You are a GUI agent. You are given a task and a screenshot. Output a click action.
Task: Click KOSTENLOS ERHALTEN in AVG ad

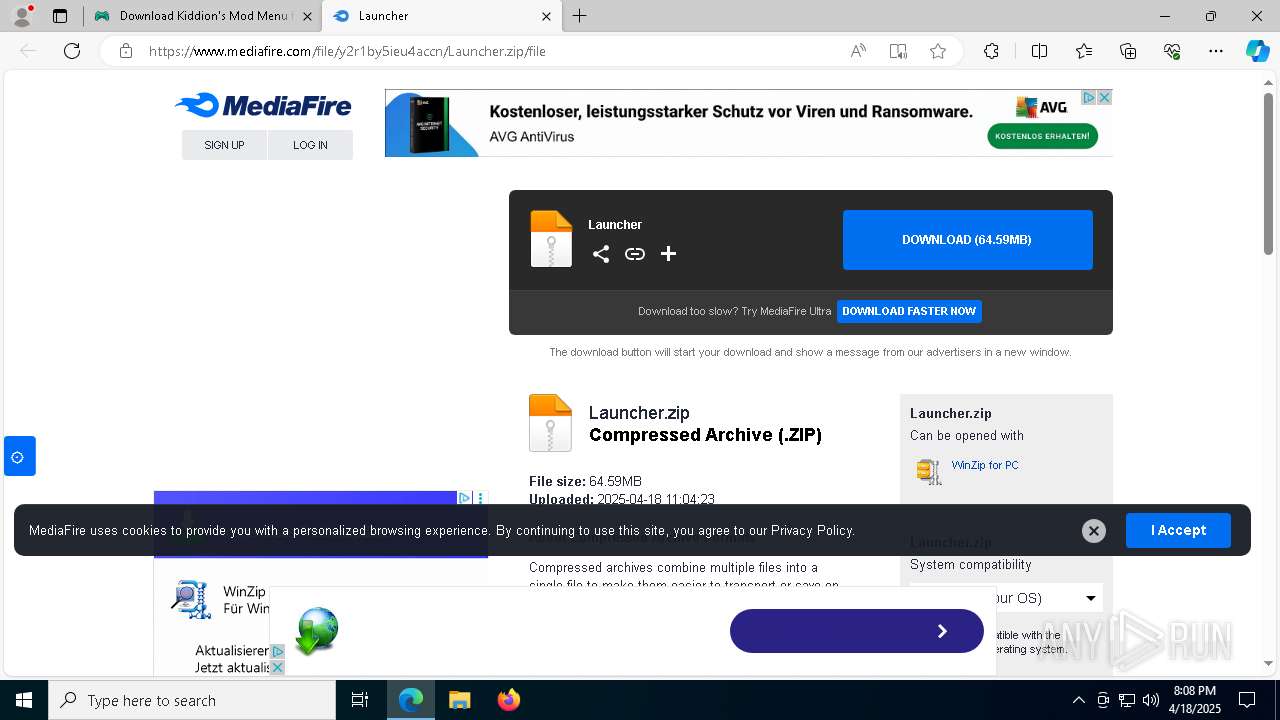tap(1043, 136)
